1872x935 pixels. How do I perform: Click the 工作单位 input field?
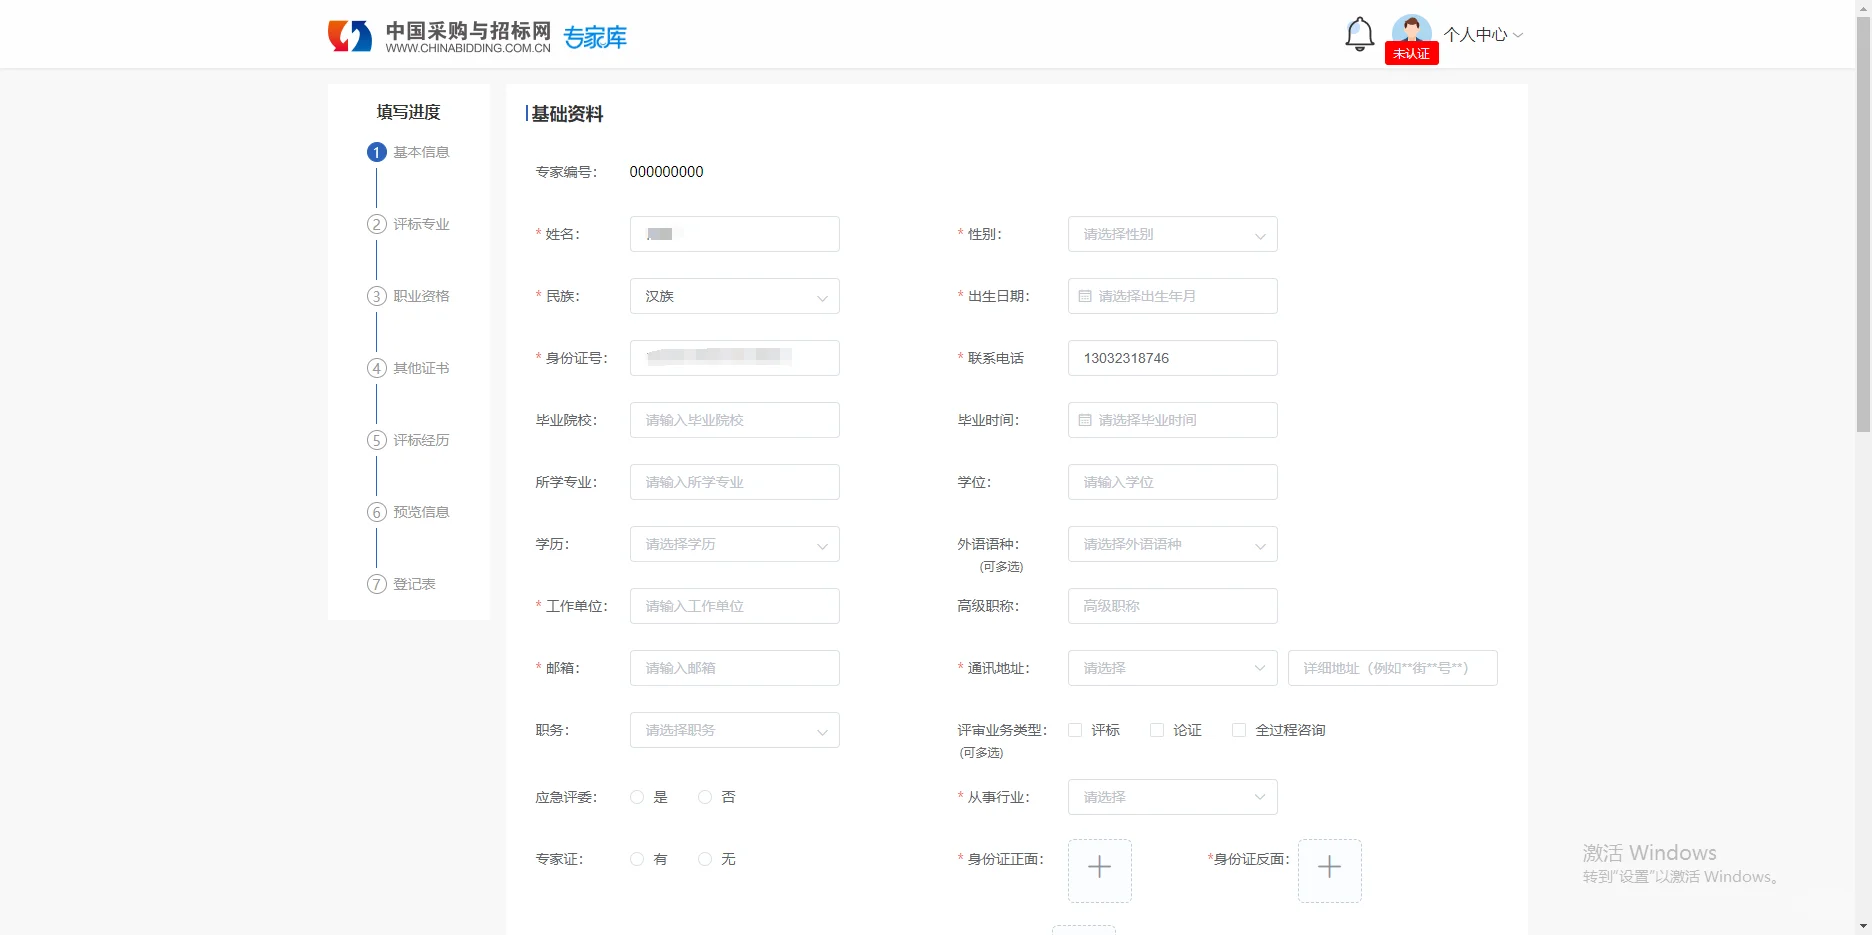pos(734,606)
